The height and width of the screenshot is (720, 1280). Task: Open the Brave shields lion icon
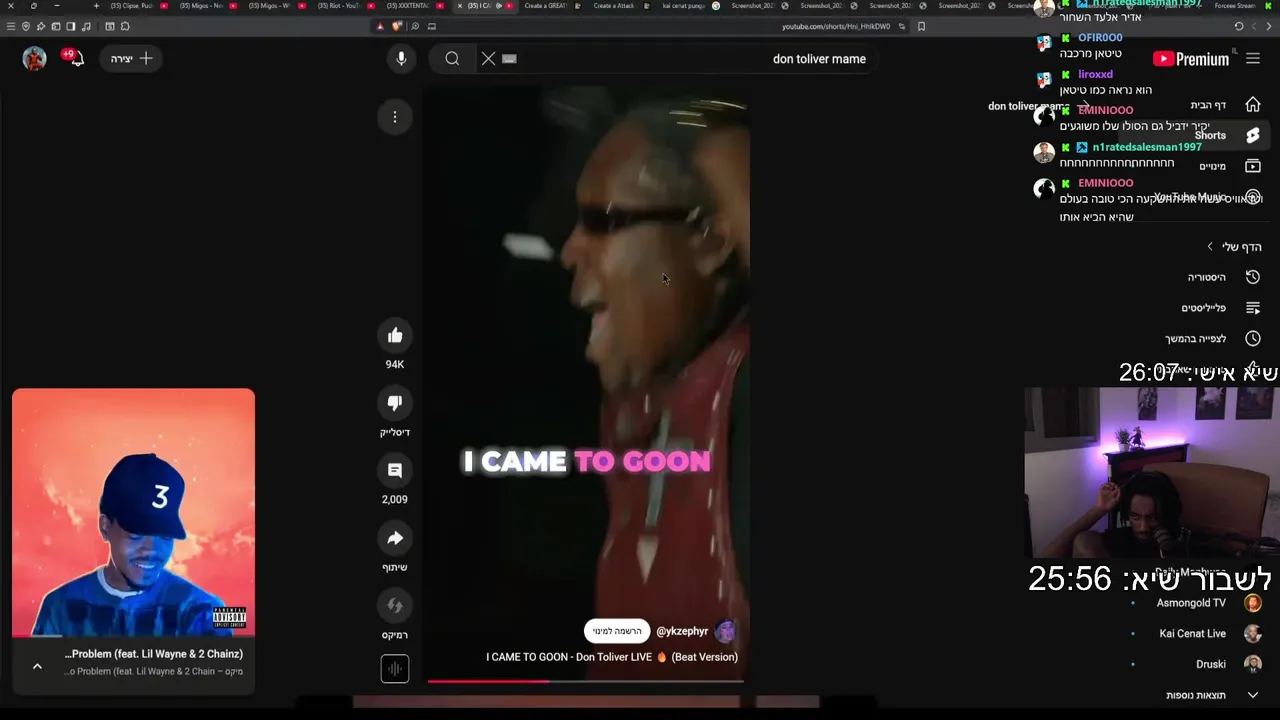point(397,26)
